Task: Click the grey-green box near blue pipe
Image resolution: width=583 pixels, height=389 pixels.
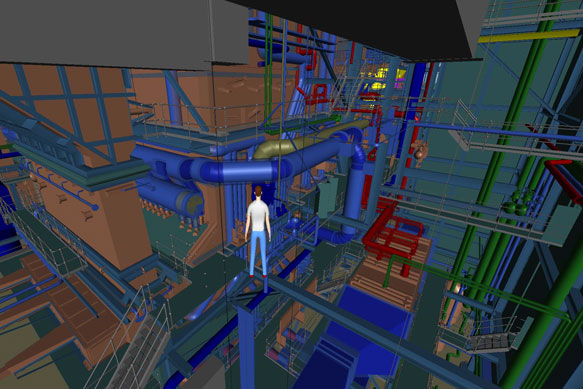Action: [327, 197]
